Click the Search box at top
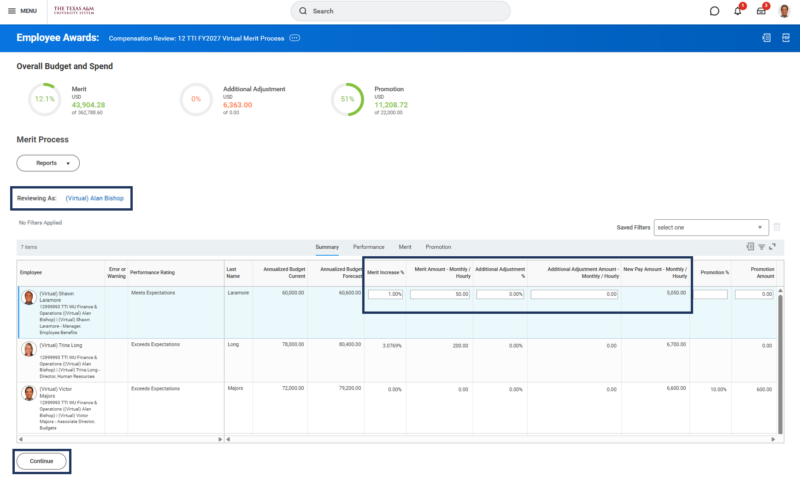 pyautogui.click(x=401, y=11)
